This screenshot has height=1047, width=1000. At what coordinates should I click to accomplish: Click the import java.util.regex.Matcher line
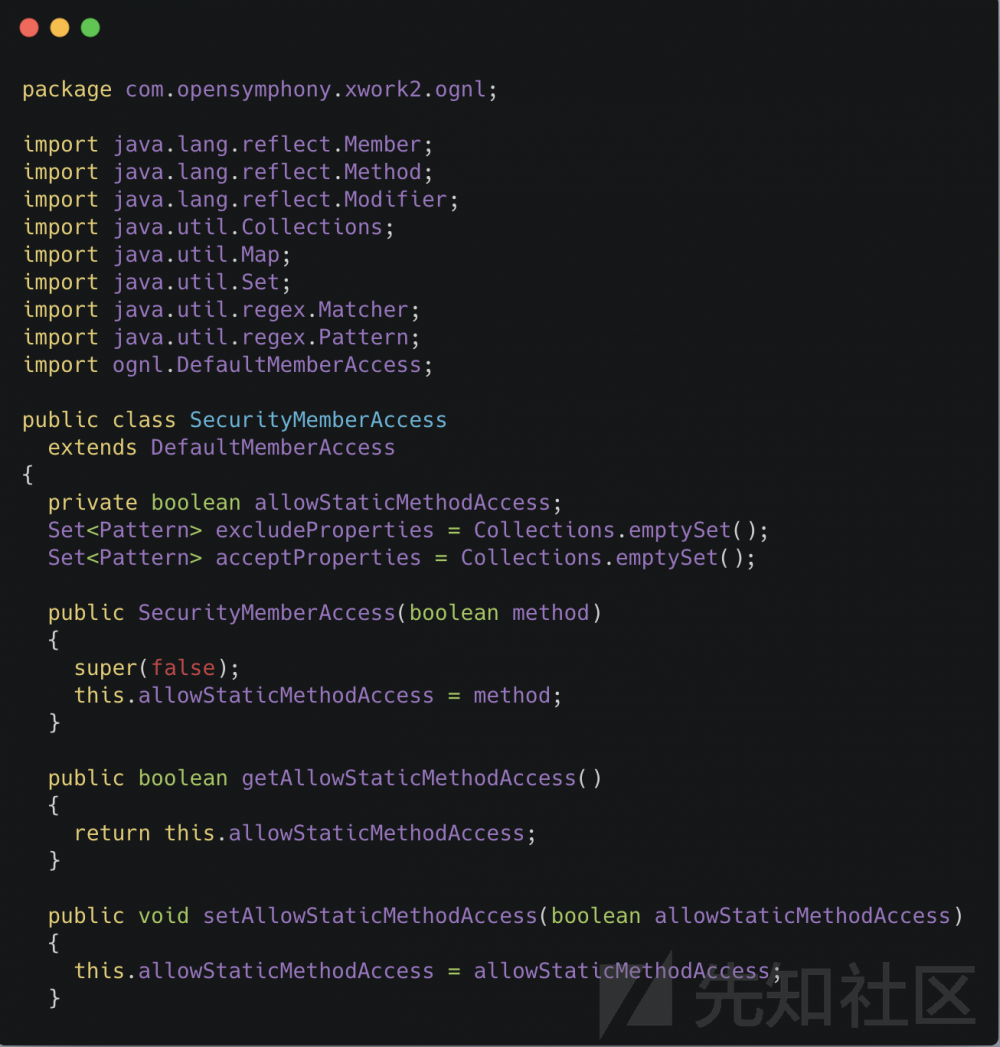point(221,310)
